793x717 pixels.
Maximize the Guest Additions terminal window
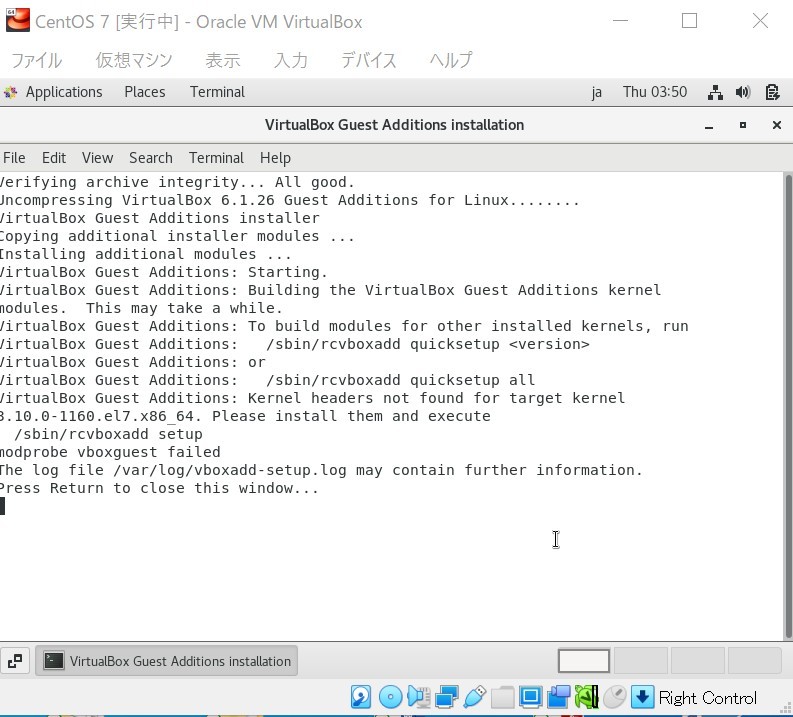743,125
